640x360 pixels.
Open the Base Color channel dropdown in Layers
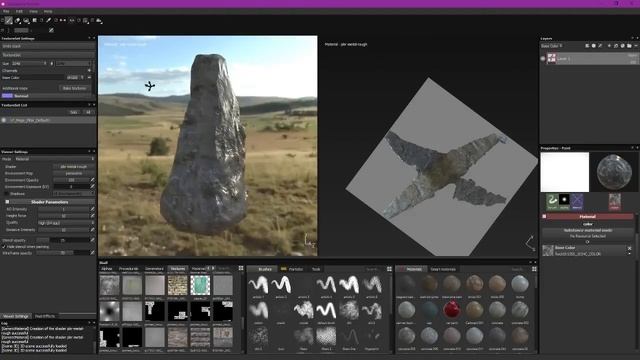pyautogui.click(x=552, y=46)
